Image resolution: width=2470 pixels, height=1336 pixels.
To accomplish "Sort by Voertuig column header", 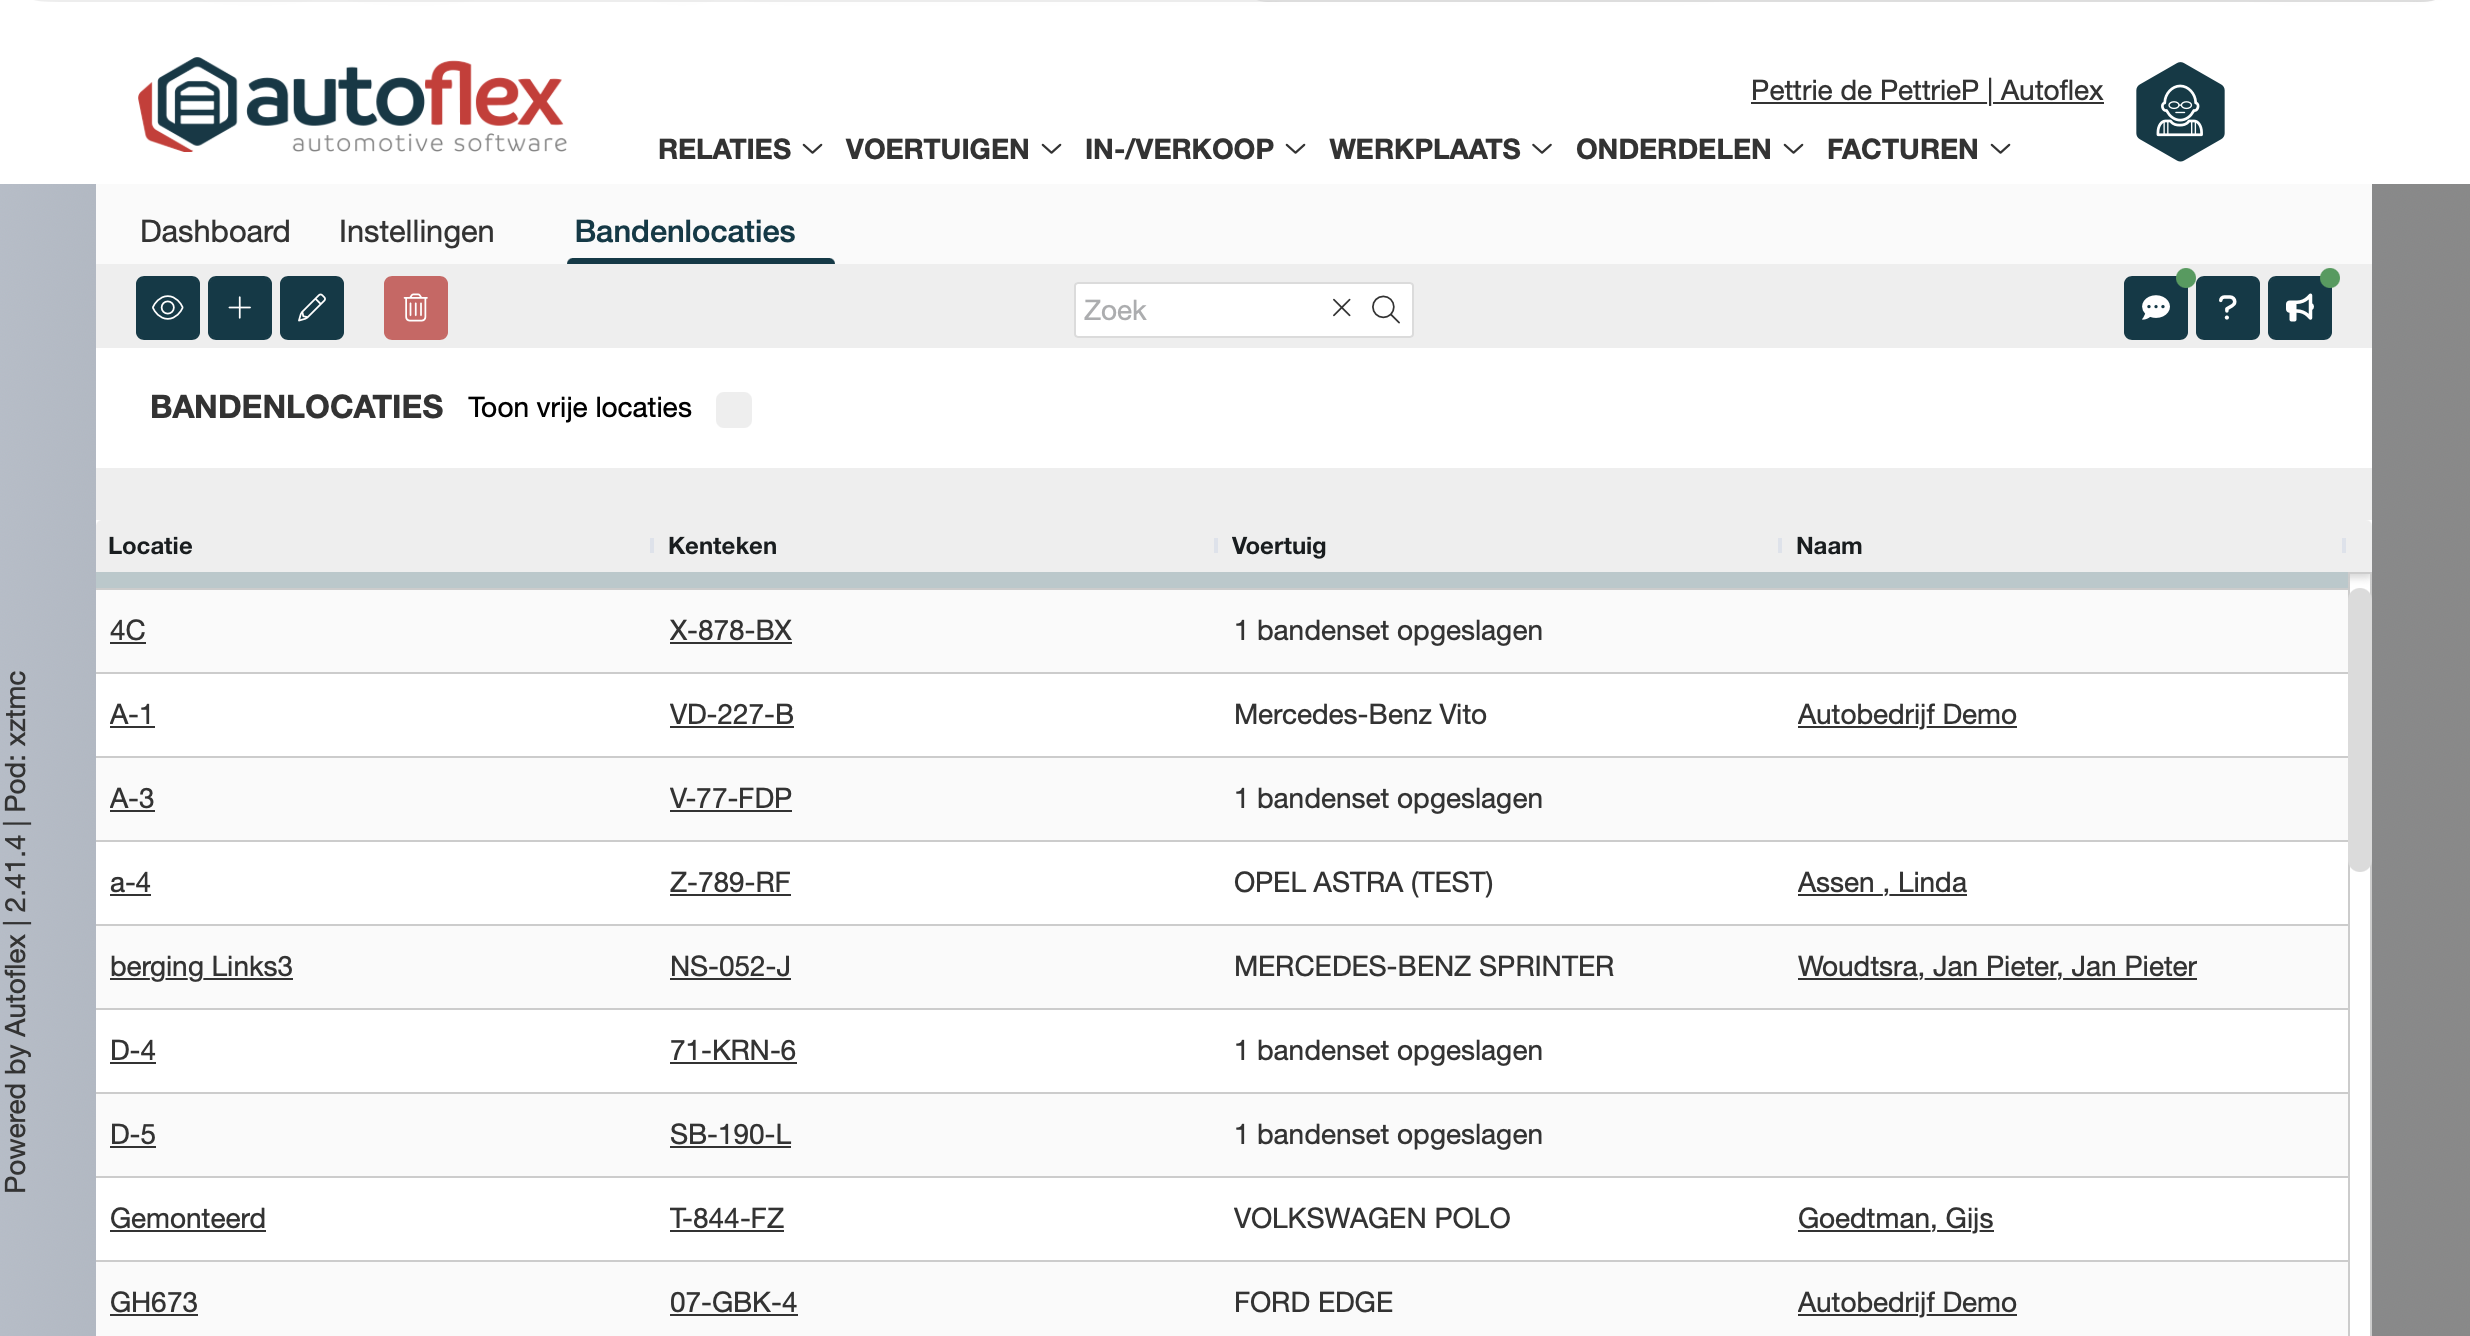I will point(1278,546).
